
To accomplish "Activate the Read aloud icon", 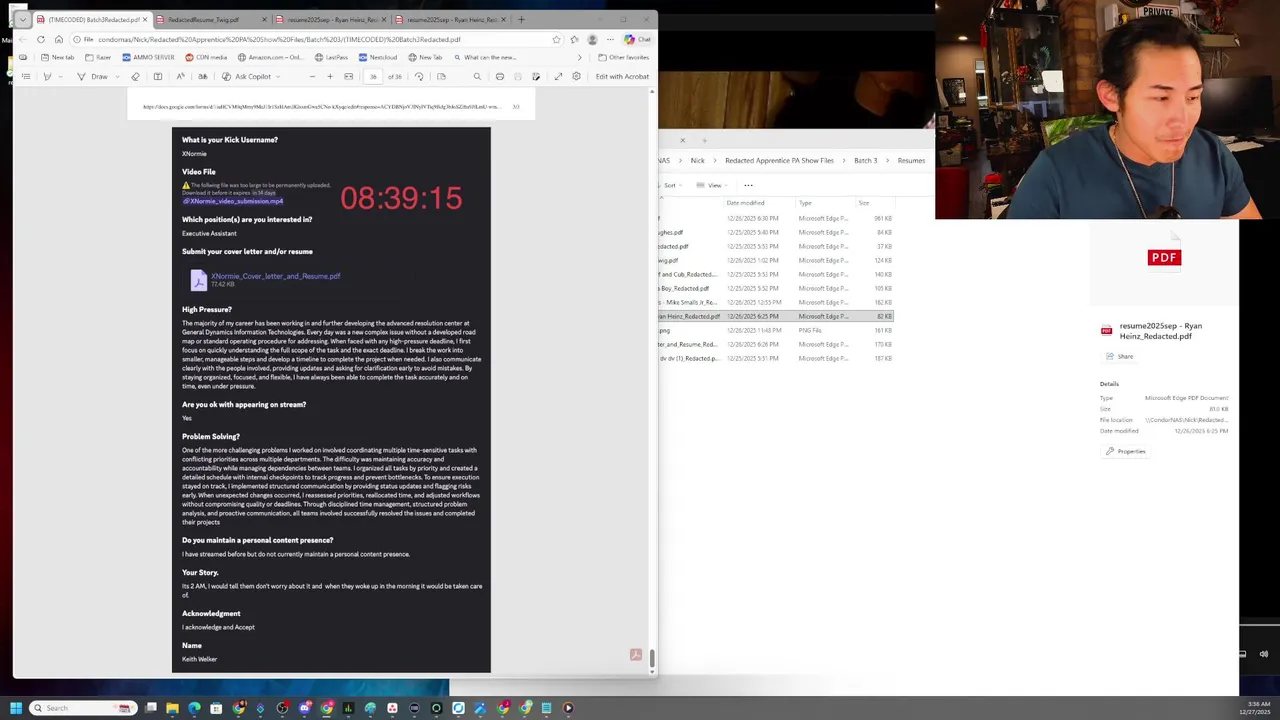I will (x=180, y=76).
